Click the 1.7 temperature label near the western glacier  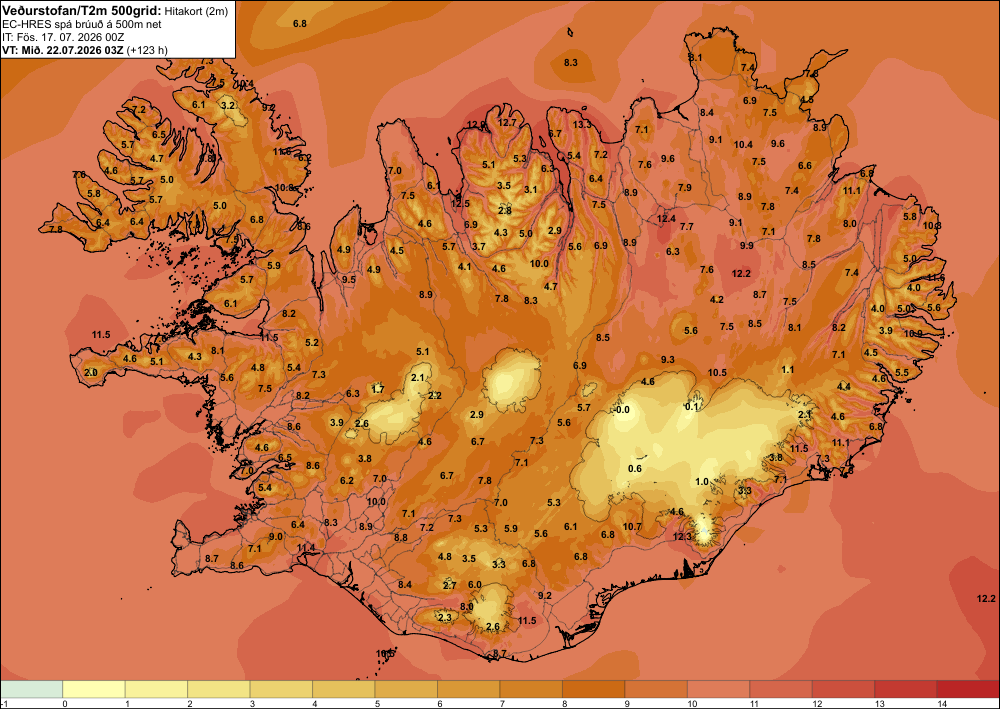(x=378, y=389)
